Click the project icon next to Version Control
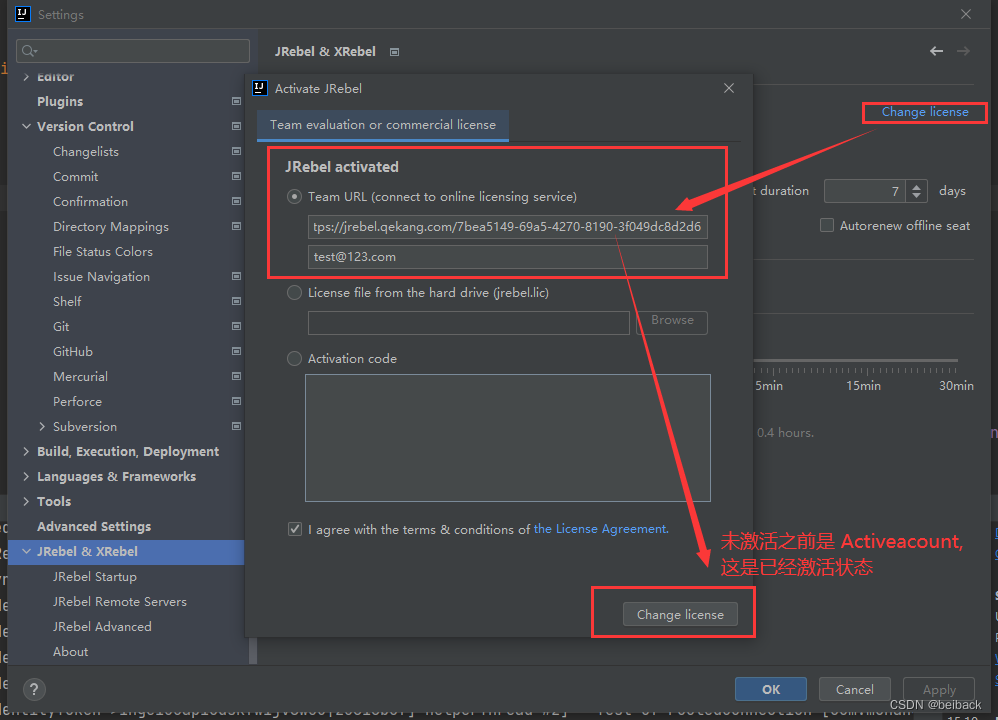The image size is (998, 720). (236, 126)
